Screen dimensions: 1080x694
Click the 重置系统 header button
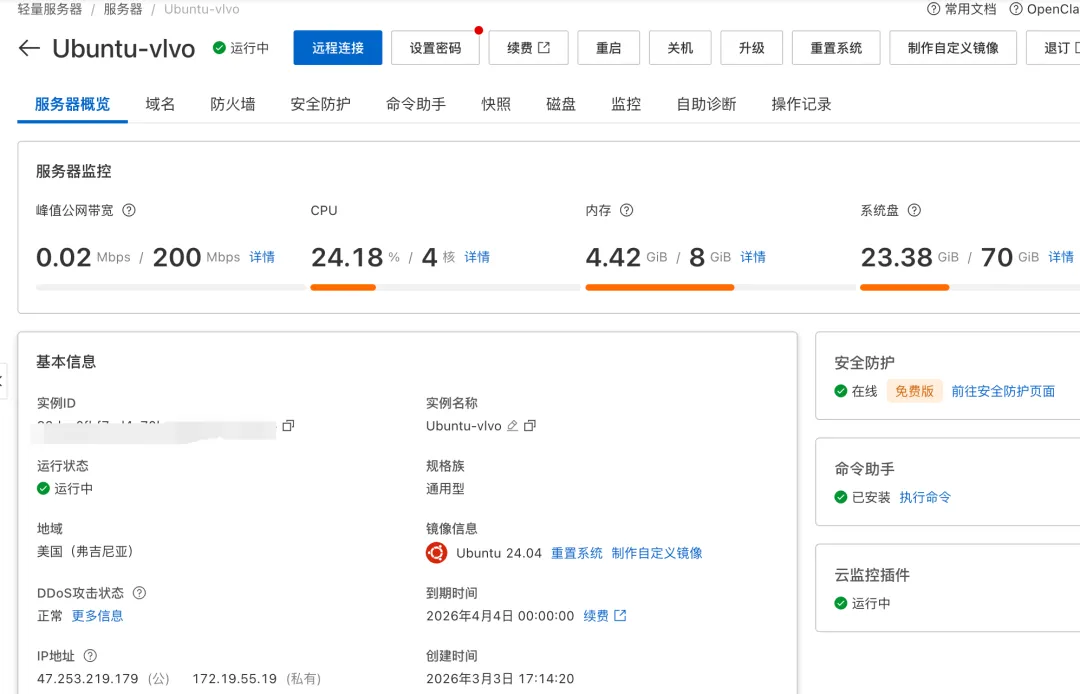coord(836,48)
